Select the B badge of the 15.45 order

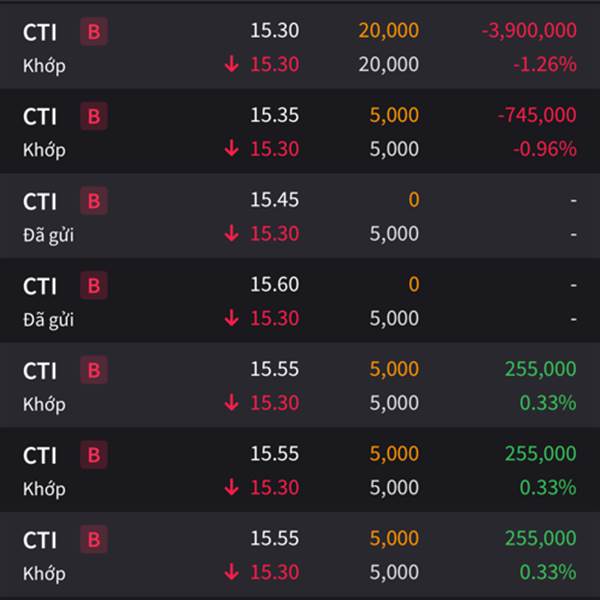[x=94, y=201]
